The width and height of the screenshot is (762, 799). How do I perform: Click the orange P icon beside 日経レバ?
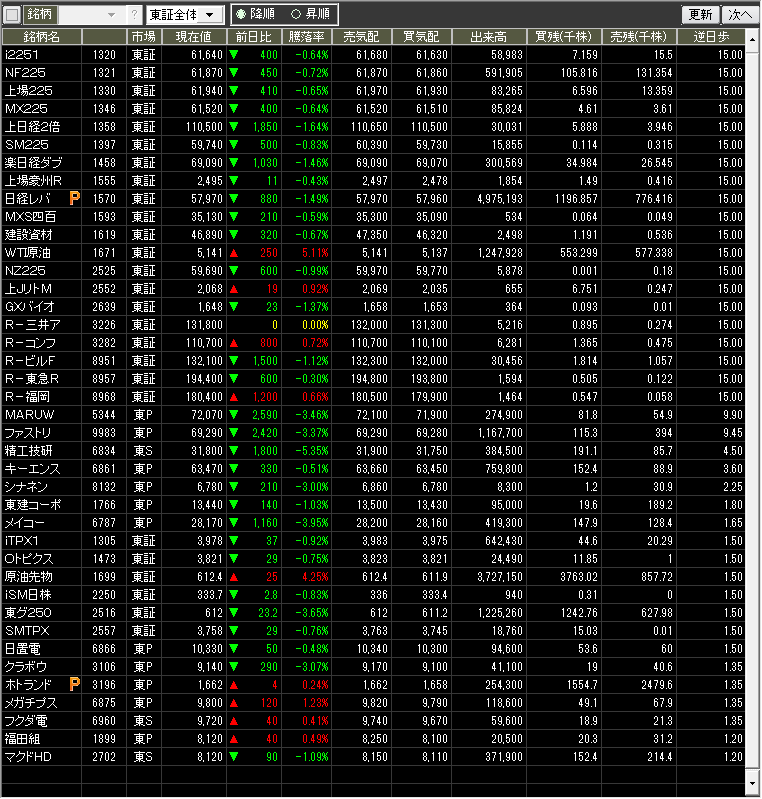point(74,199)
